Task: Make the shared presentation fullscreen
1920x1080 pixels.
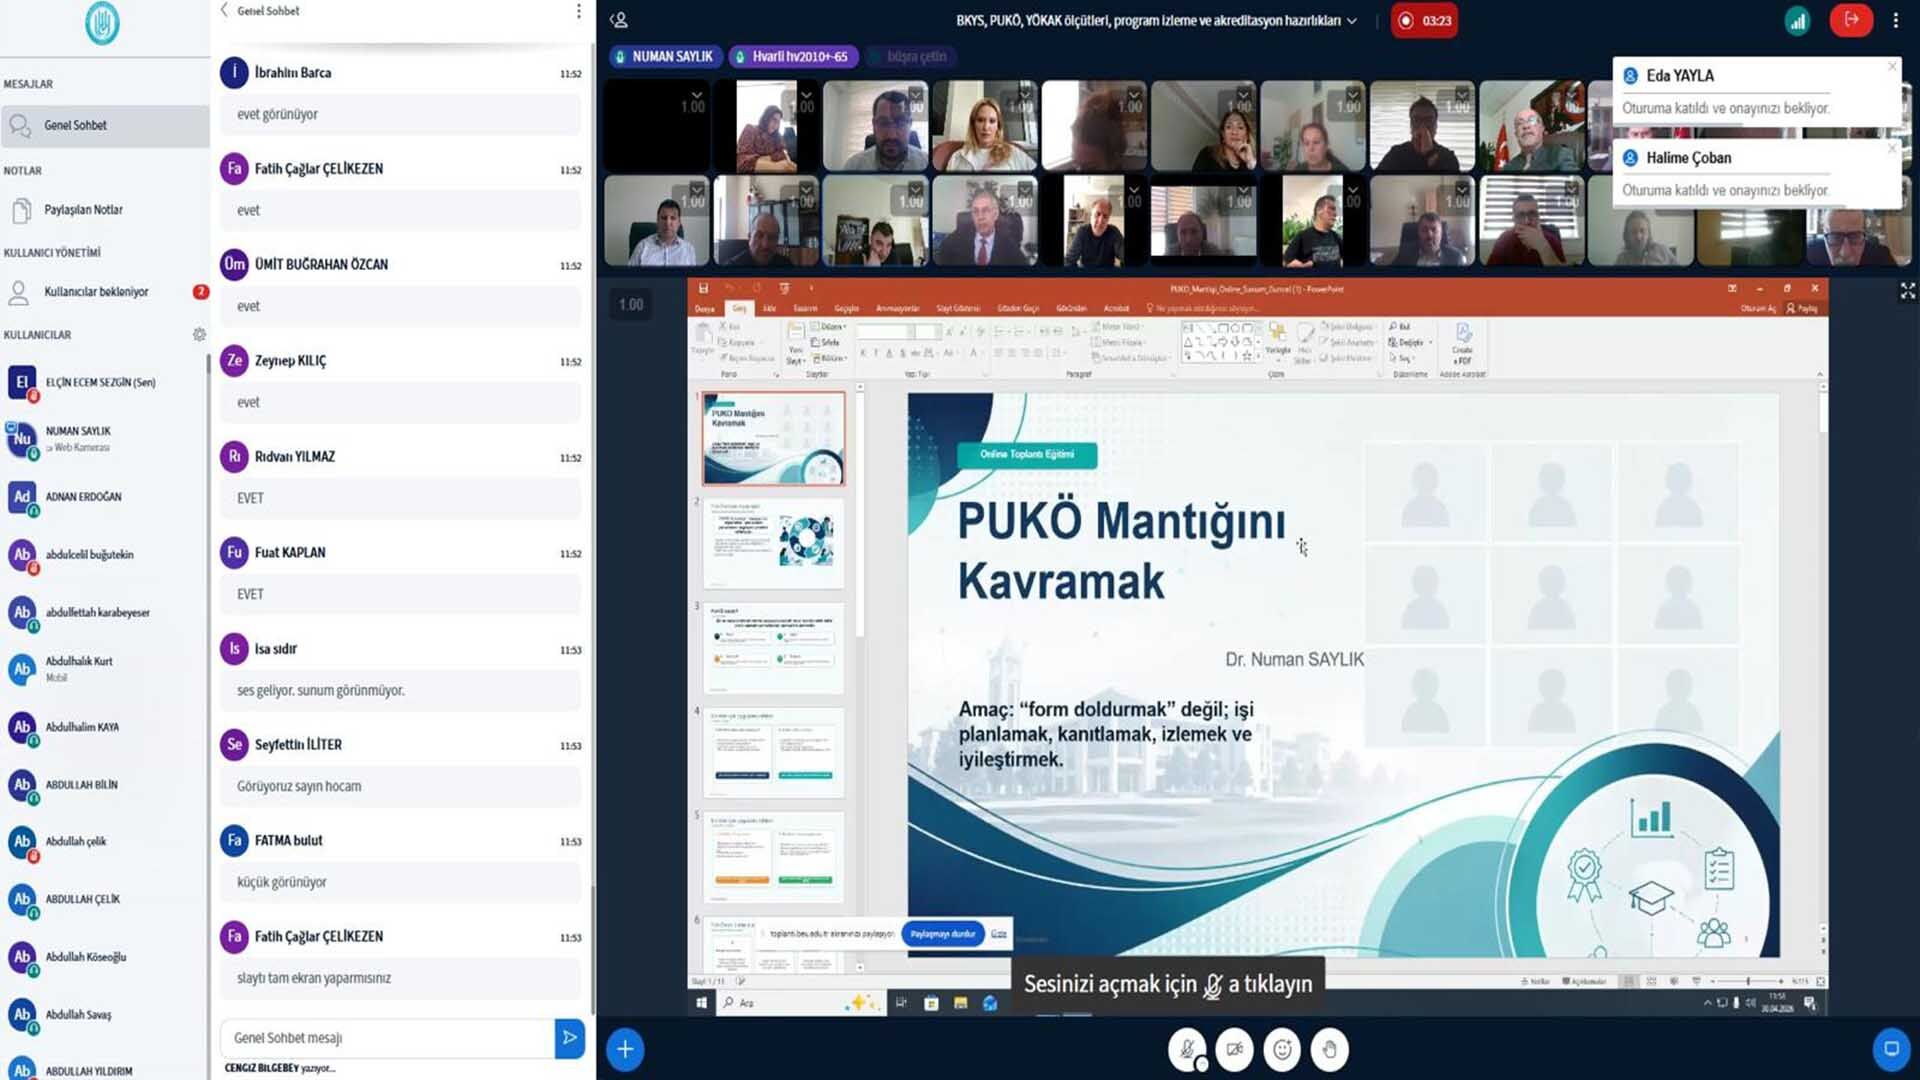Action: click(x=1907, y=291)
